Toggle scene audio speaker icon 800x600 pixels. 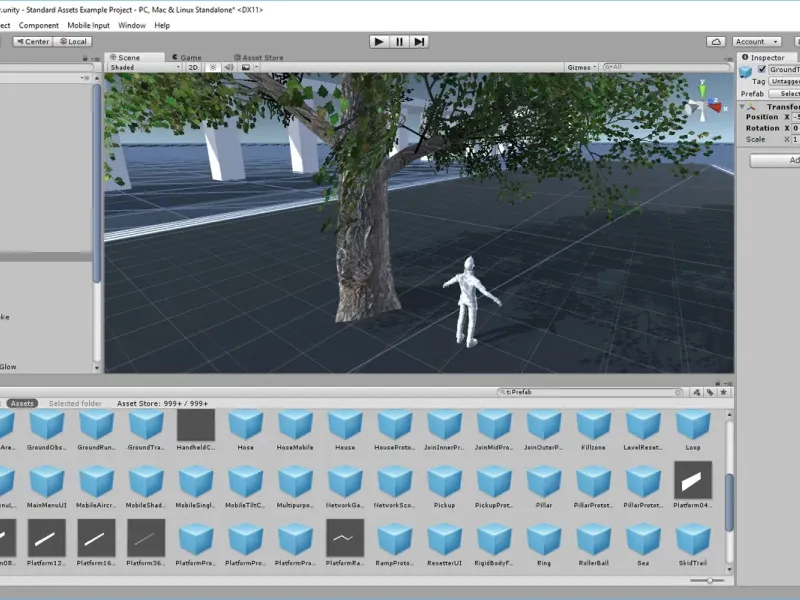pyautogui.click(x=229, y=67)
